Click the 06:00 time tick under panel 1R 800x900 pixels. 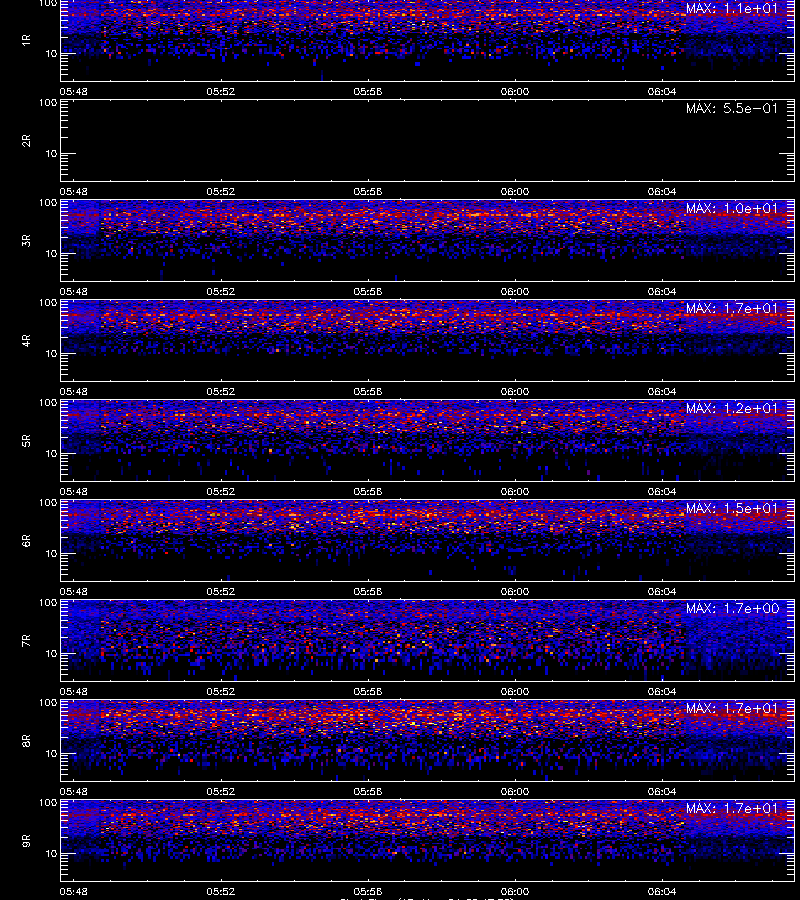pos(515,91)
